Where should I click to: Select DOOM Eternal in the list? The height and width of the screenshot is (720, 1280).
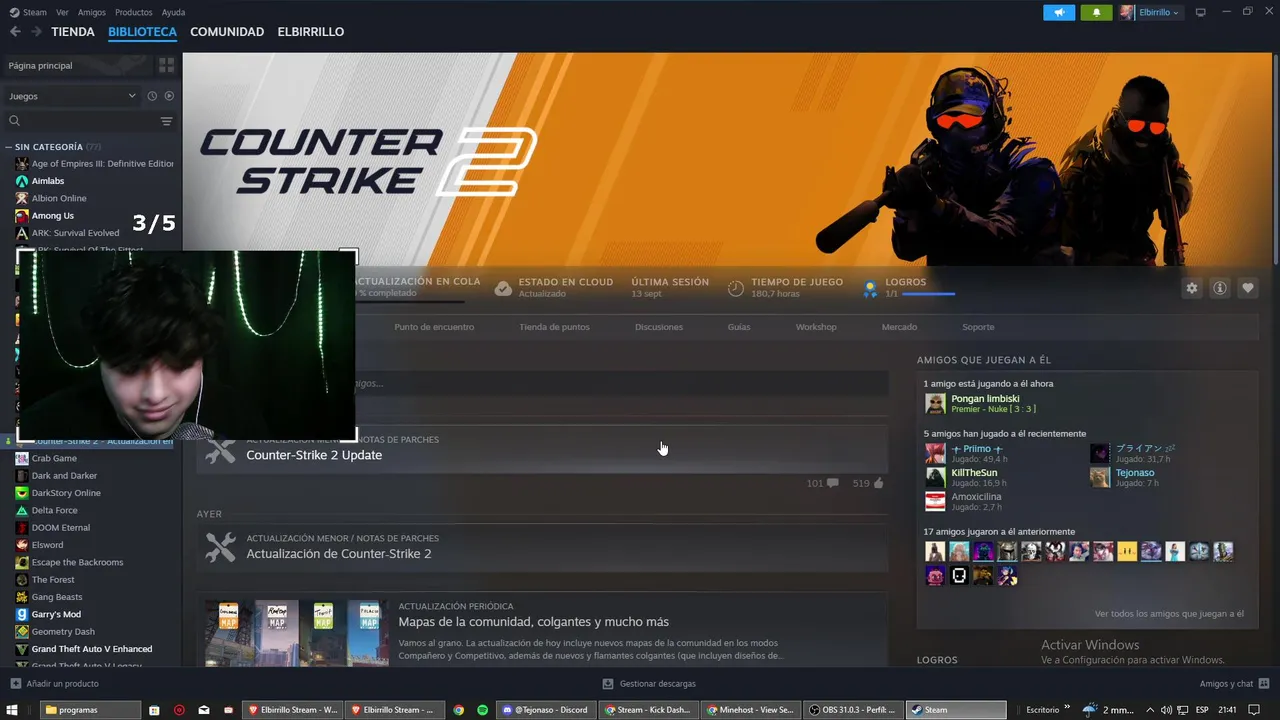(x=60, y=528)
